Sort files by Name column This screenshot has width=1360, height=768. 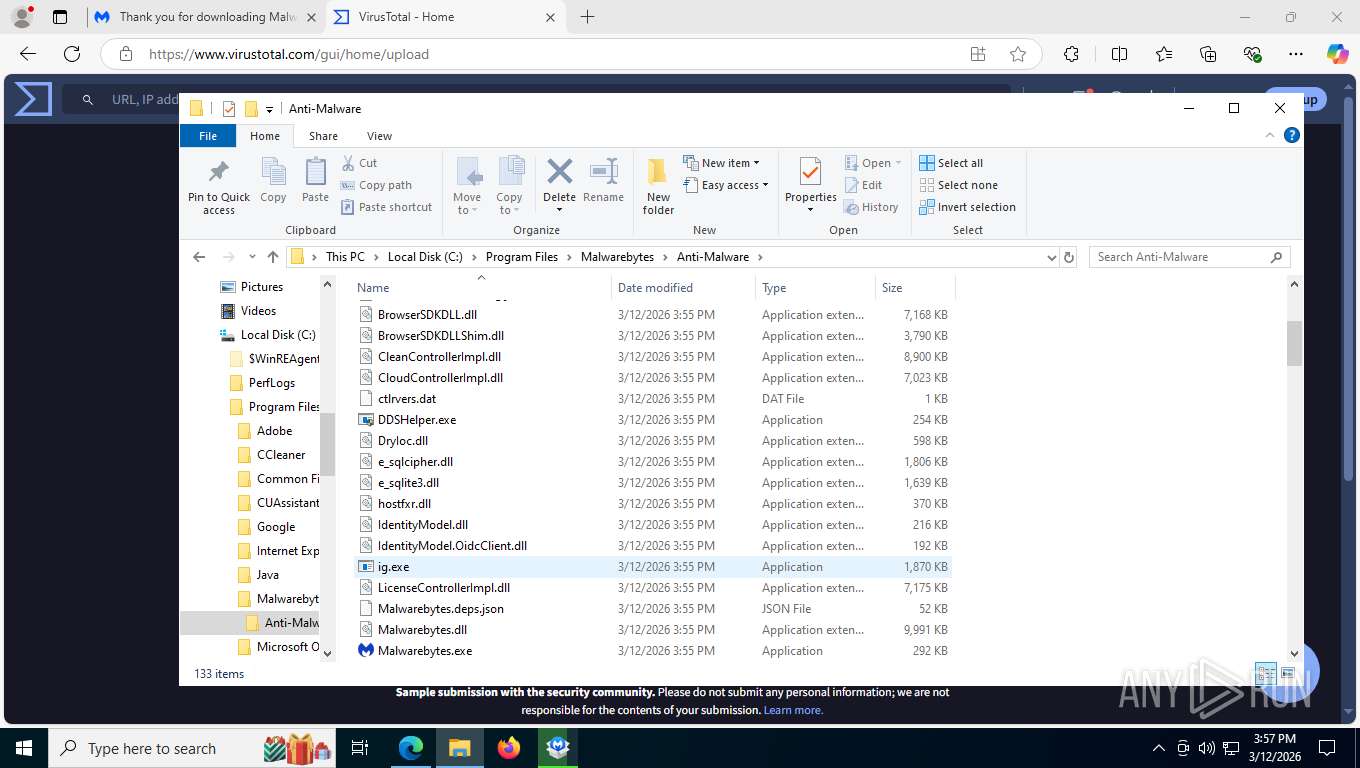[x=481, y=287]
